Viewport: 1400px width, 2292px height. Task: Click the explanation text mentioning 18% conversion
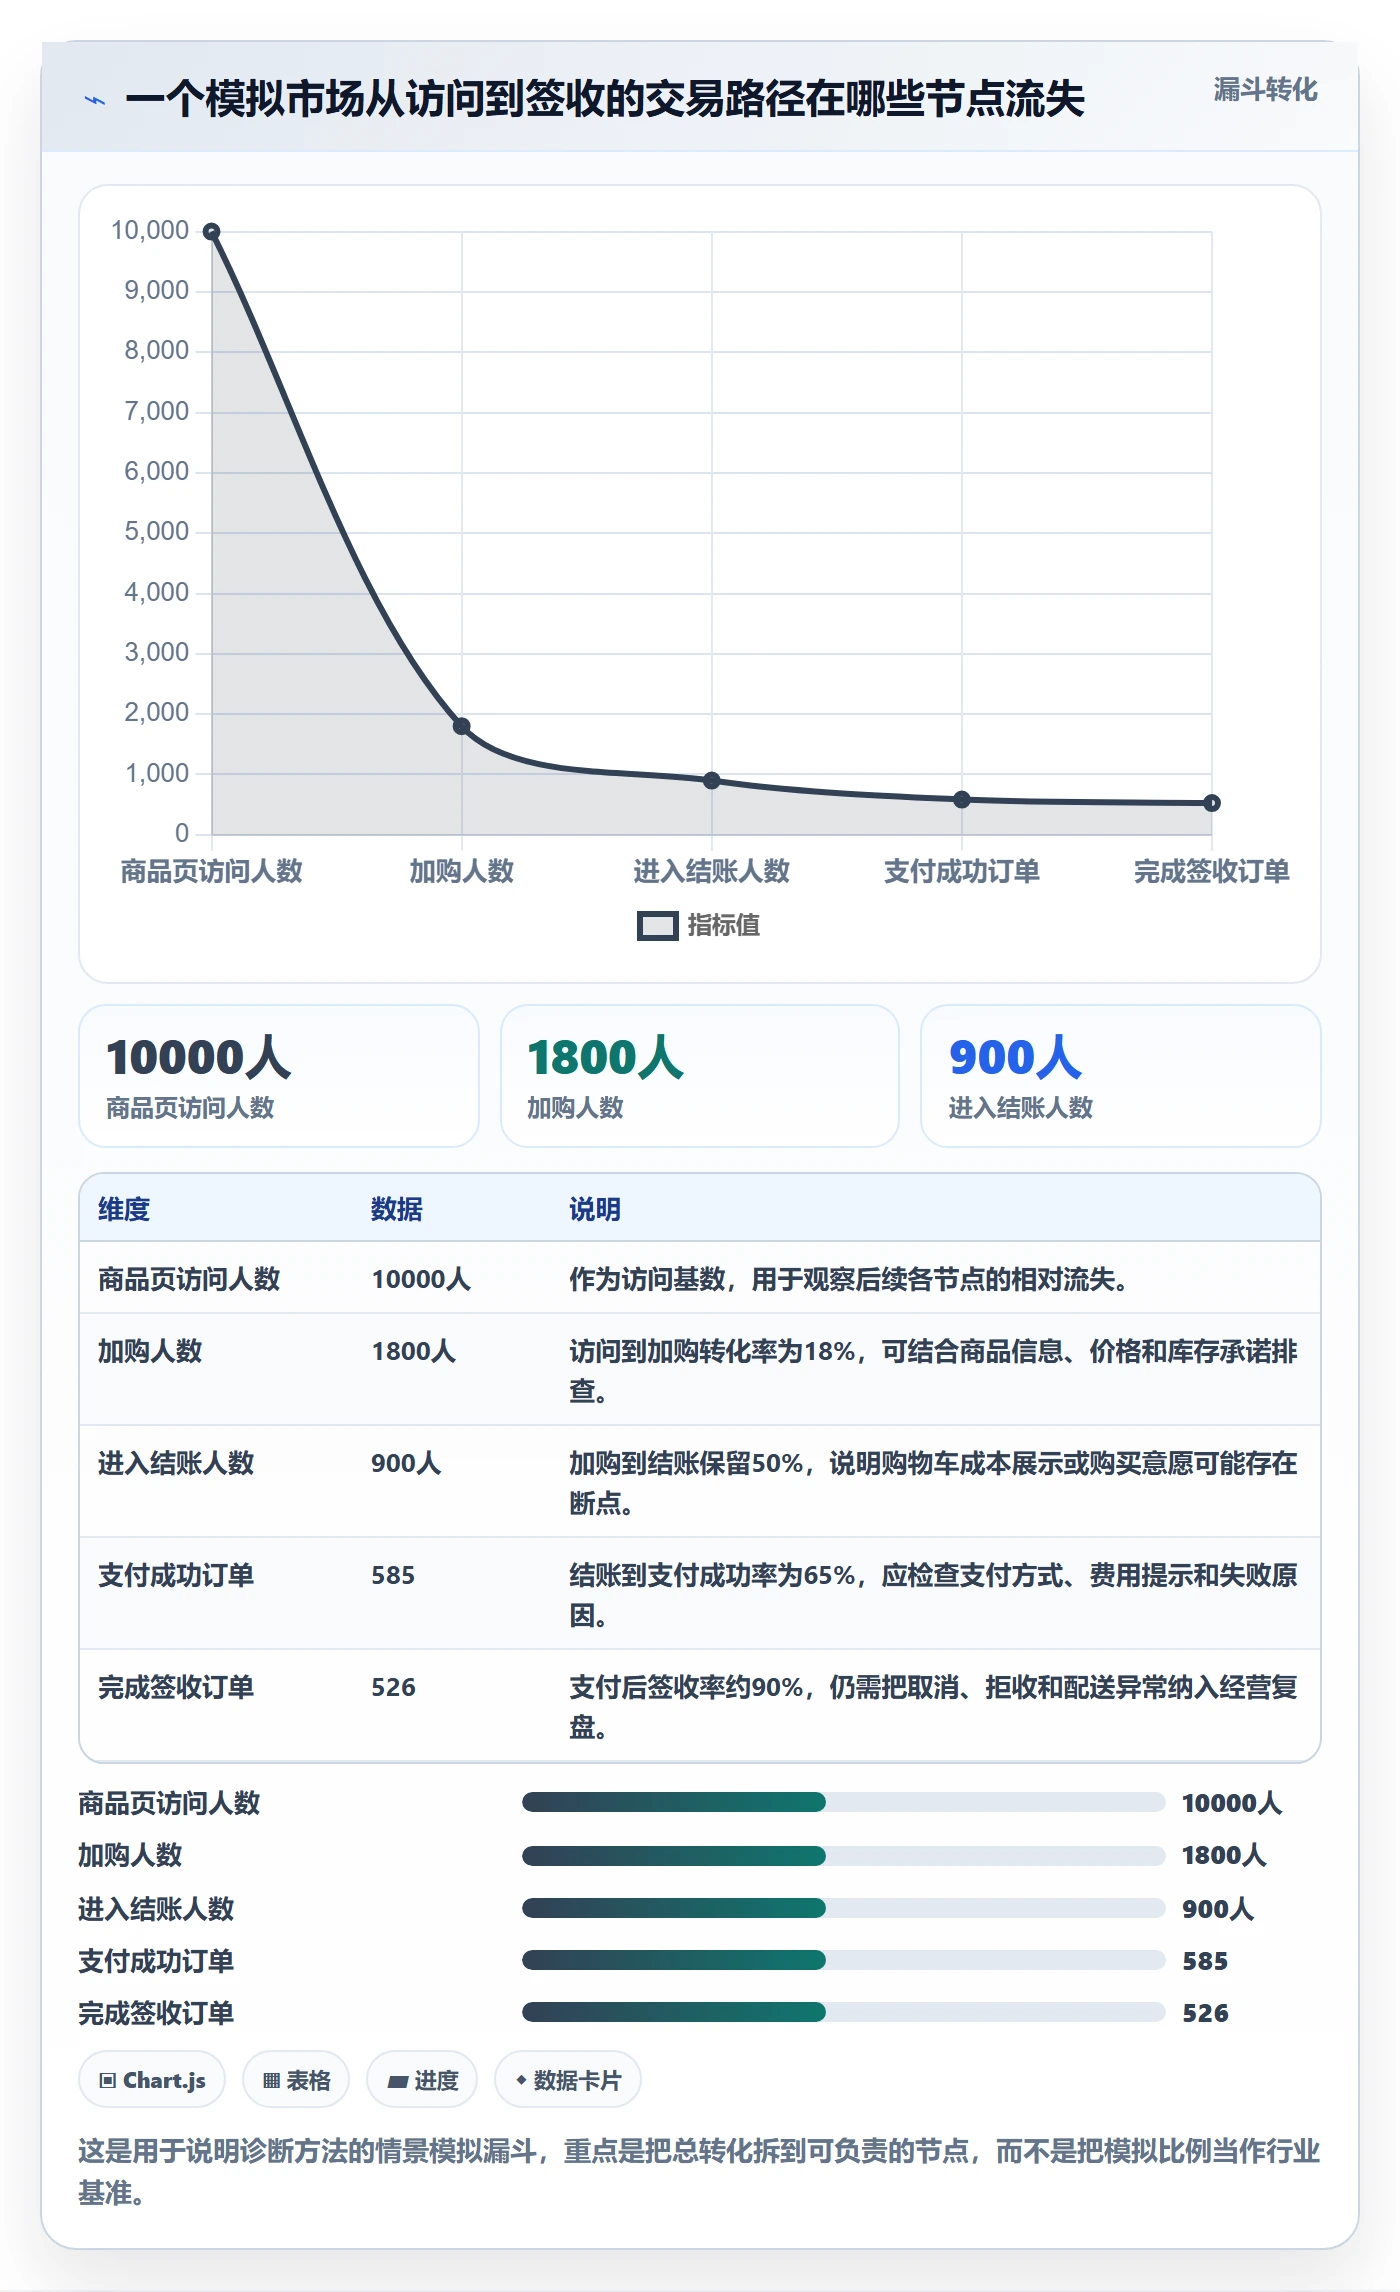point(933,1371)
